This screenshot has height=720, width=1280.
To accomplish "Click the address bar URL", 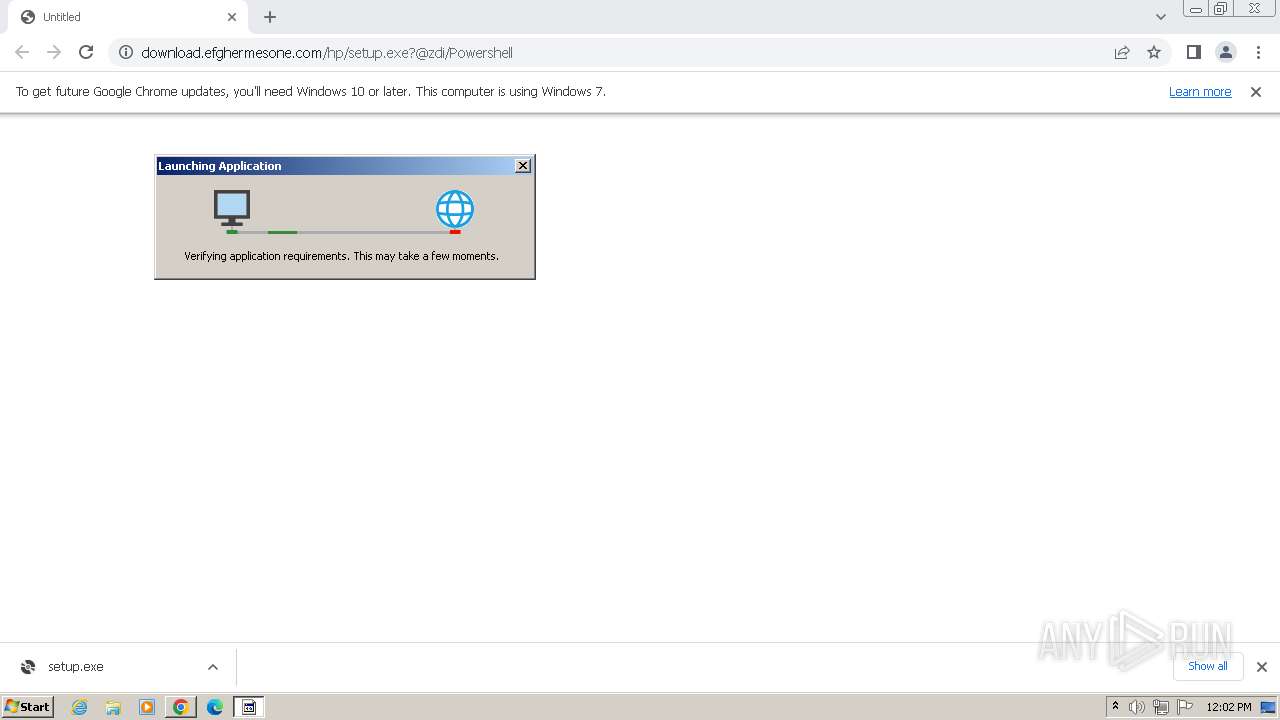I will tap(327, 53).
